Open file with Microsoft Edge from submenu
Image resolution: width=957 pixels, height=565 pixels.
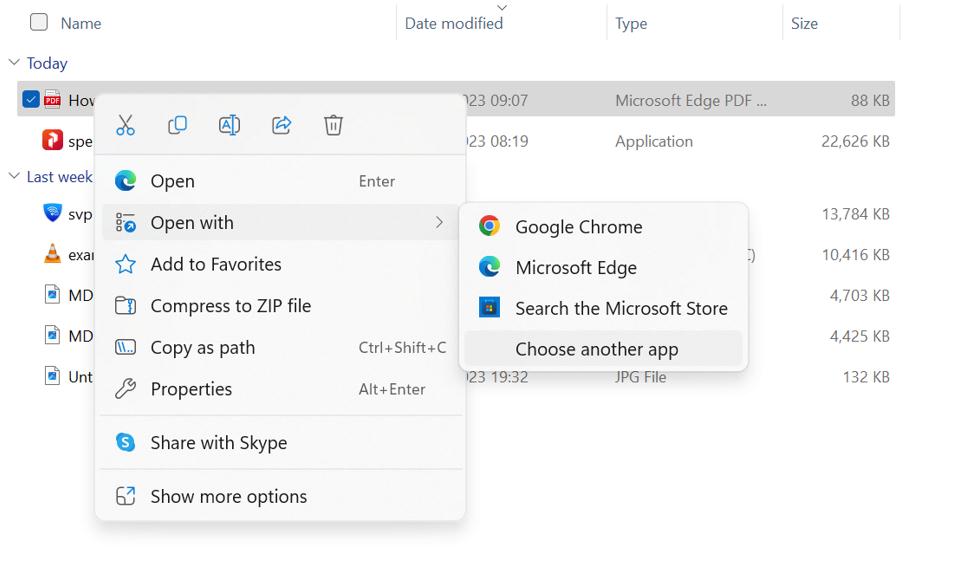point(575,268)
